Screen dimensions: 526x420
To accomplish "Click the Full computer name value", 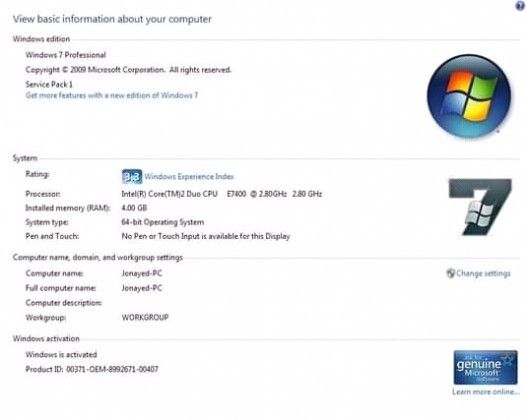I will pos(142,288).
